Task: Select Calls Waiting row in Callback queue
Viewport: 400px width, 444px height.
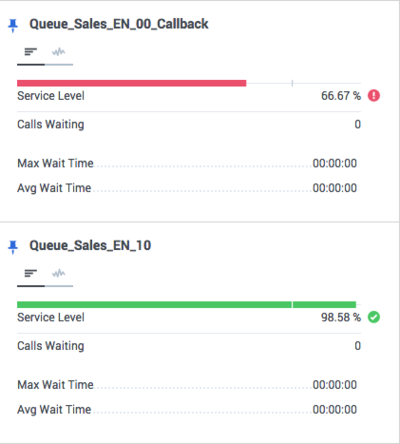Action: [x=189, y=124]
